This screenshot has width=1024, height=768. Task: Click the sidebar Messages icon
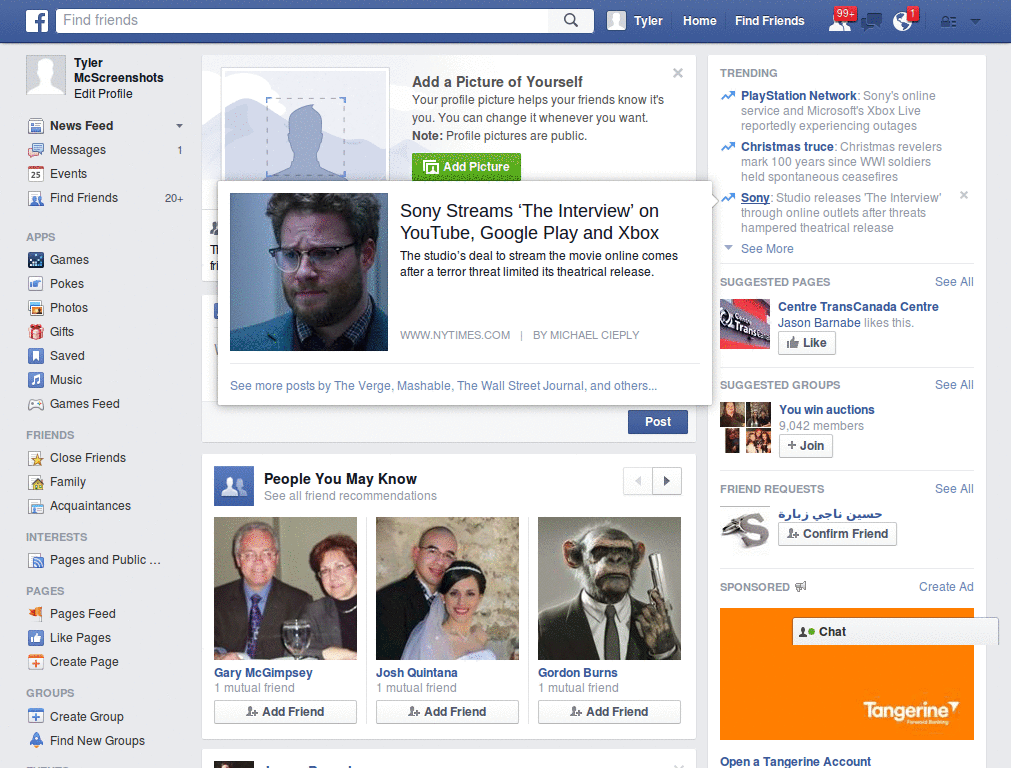pos(35,150)
